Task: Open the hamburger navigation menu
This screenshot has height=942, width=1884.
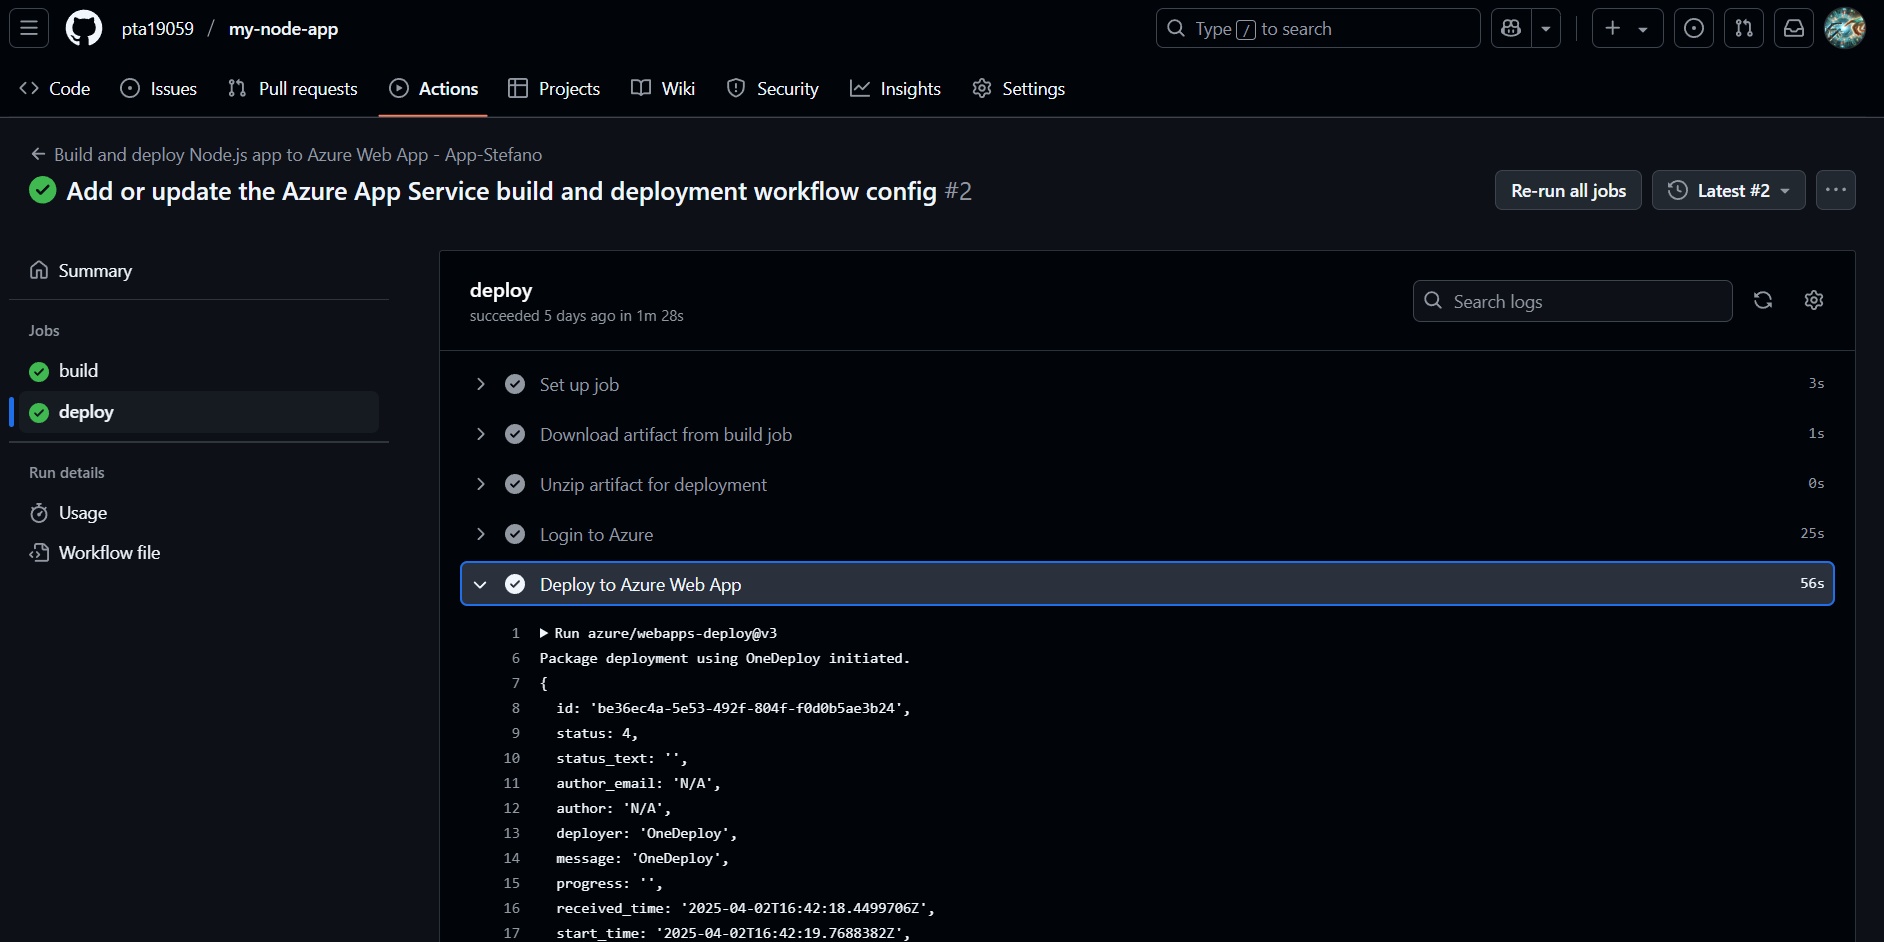Action: (x=29, y=28)
